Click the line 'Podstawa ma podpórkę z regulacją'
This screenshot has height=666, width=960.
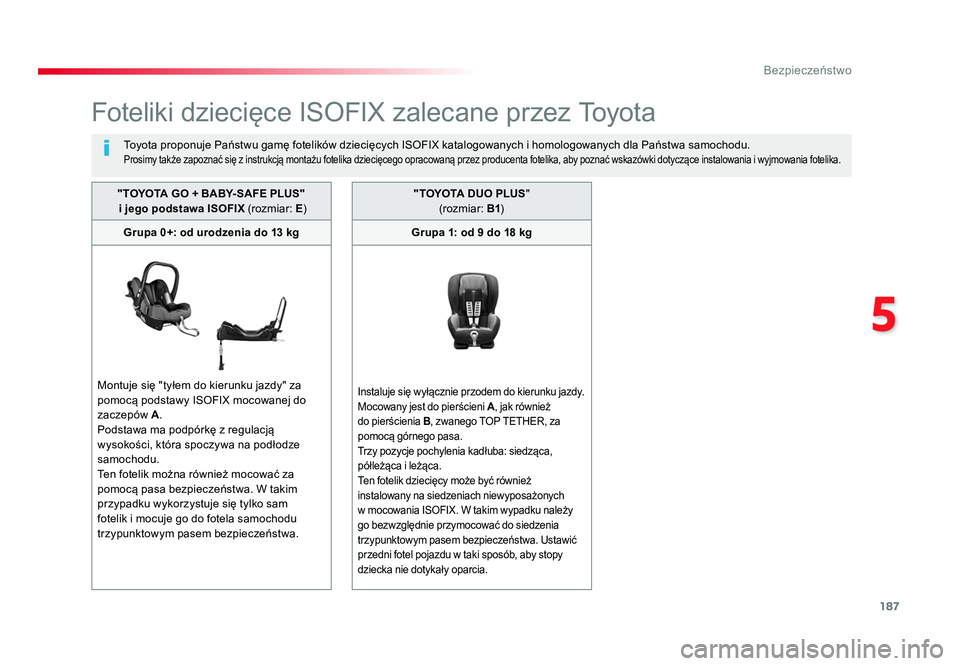tap(186, 430)
